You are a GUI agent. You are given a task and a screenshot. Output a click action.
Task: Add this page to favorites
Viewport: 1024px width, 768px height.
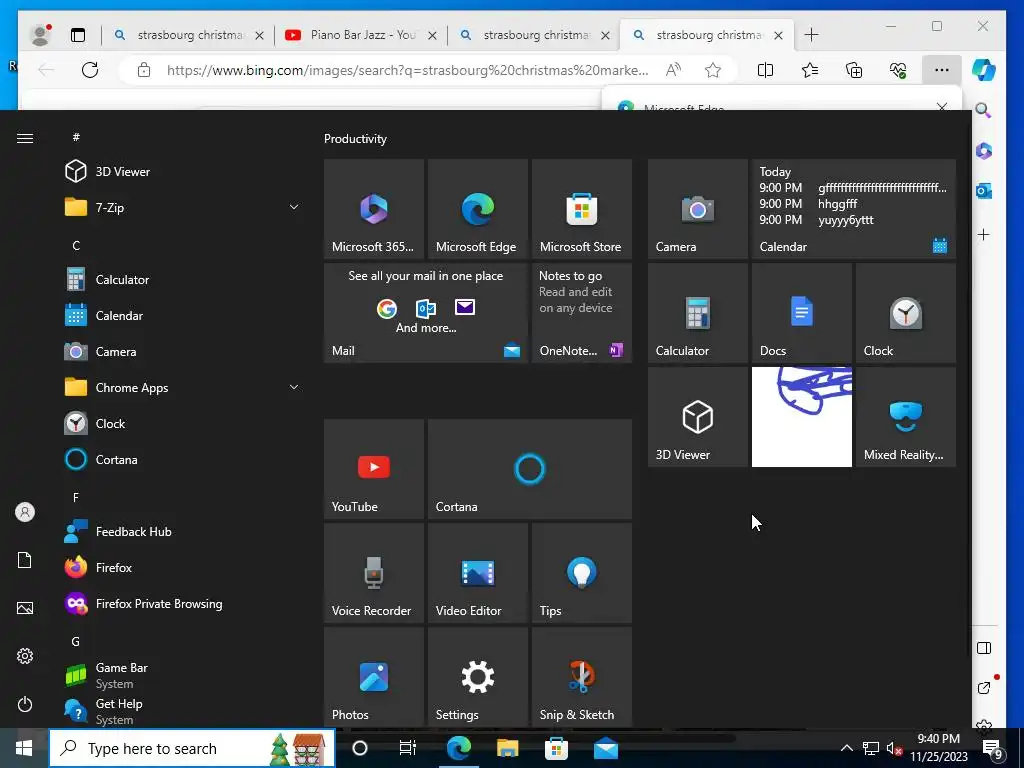point(713,70)
